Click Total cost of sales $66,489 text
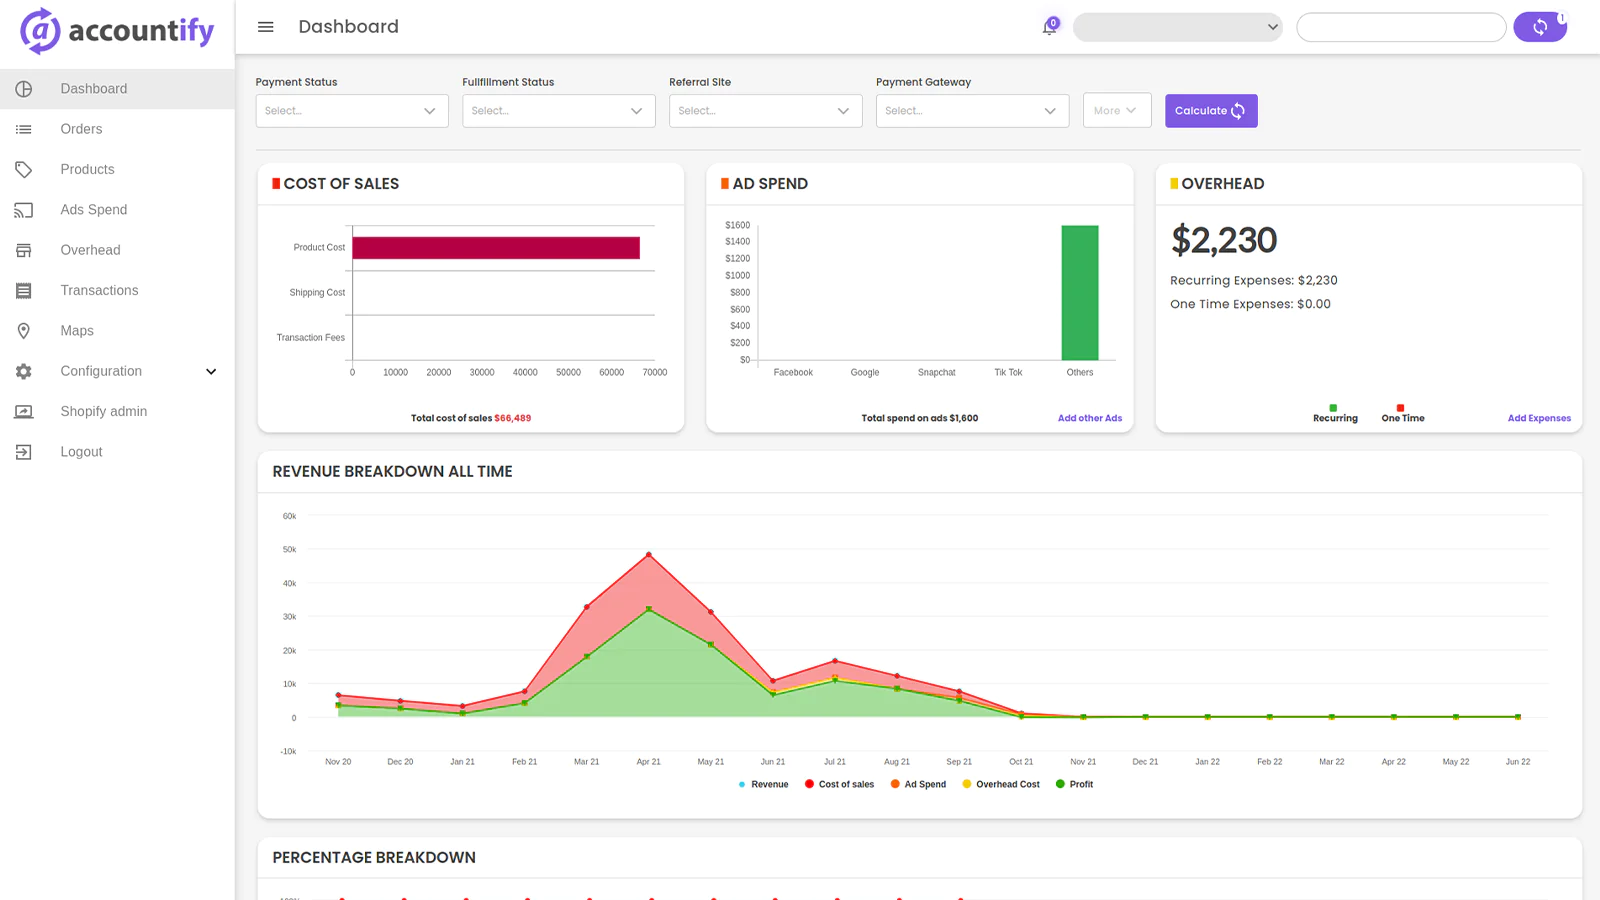1600x900 pixels. (471, 418)
